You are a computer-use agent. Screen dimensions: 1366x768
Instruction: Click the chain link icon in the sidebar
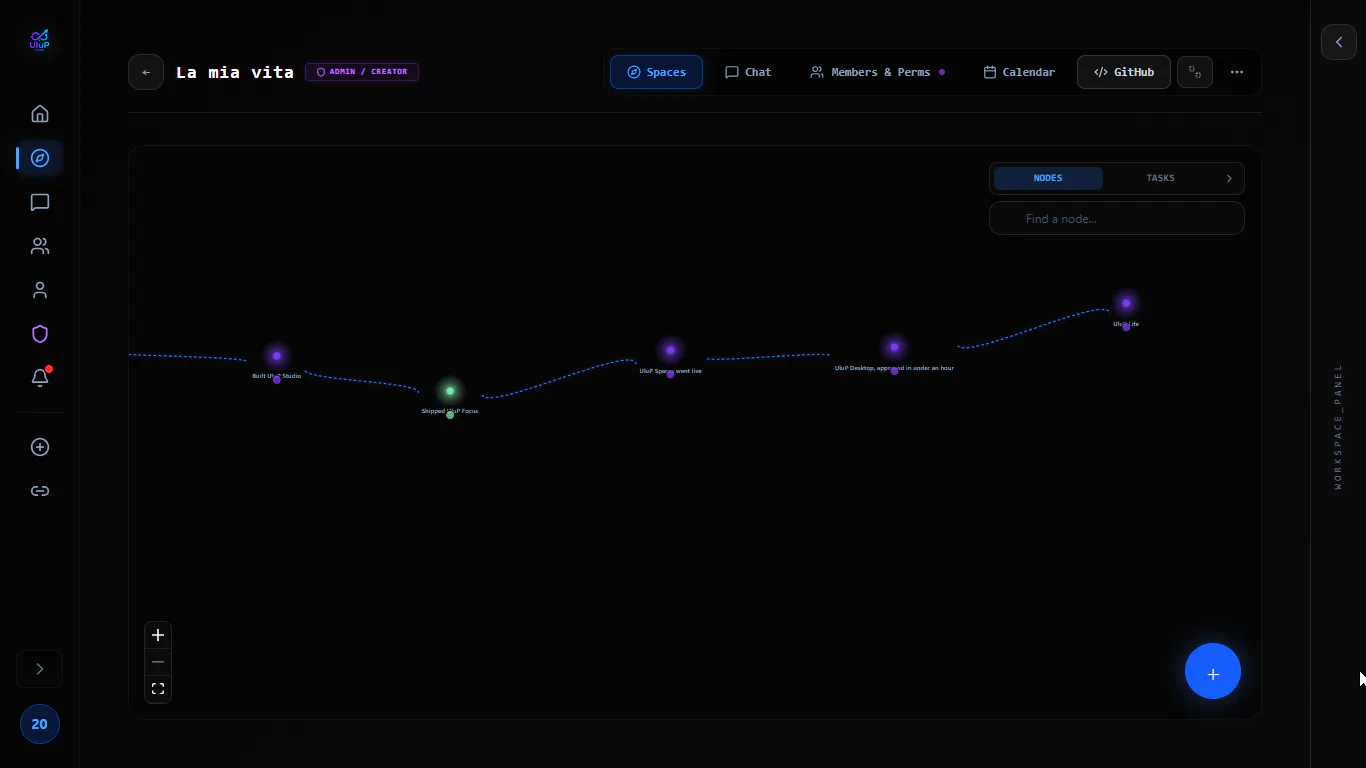(x=40, y=491)
